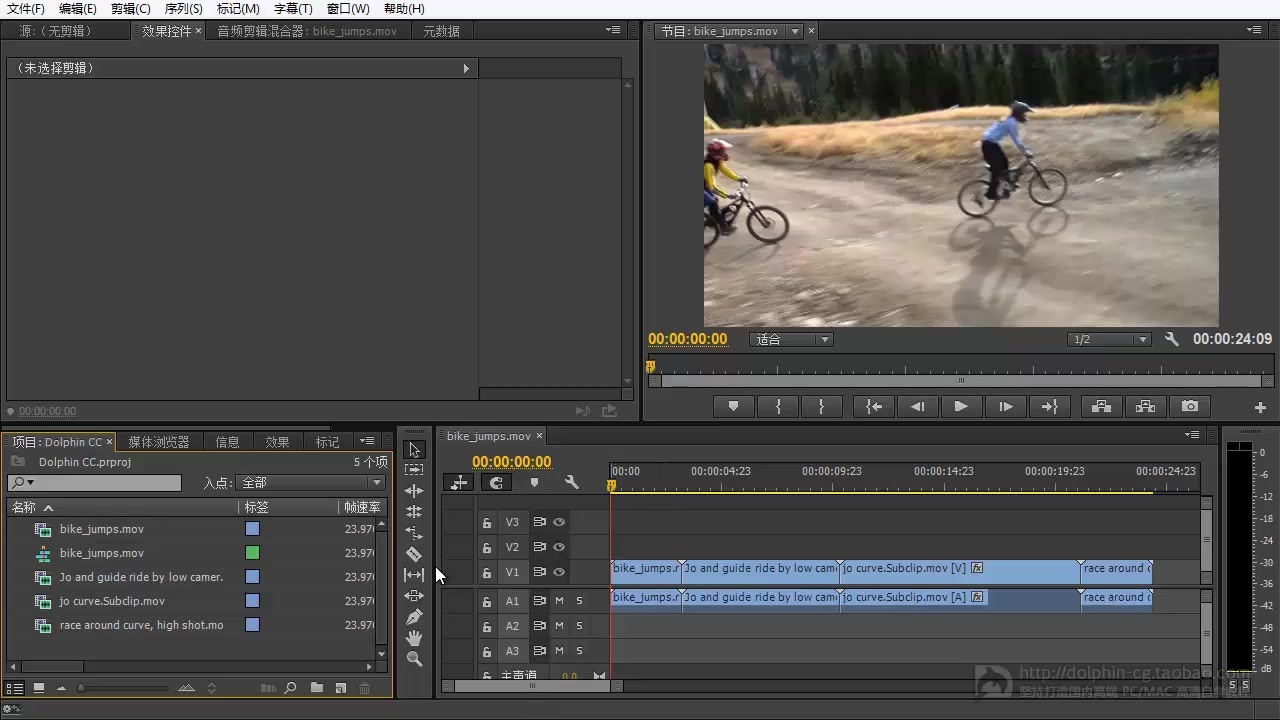Select the Razor tool
This screenshot has height=720, width=1280.
click(x=414, y=554)
